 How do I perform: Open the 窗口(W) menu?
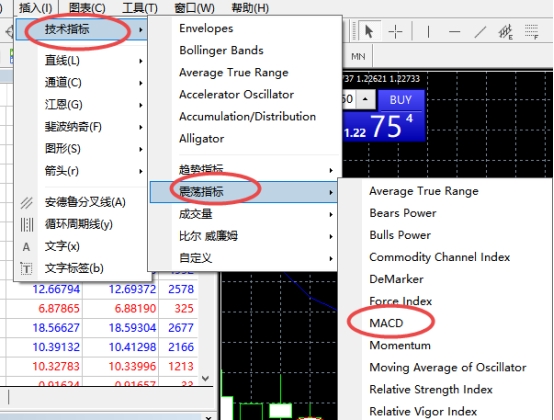click(x=194, y=7)
